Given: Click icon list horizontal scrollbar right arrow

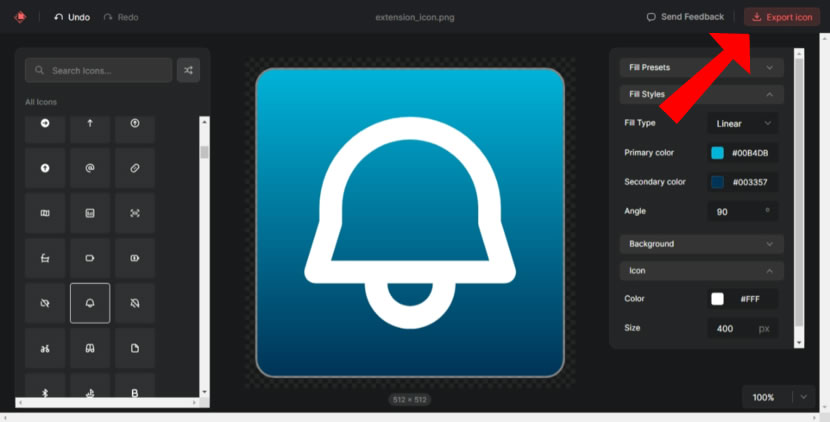Looking at the screenshot, I should click(x=194, y=403).
